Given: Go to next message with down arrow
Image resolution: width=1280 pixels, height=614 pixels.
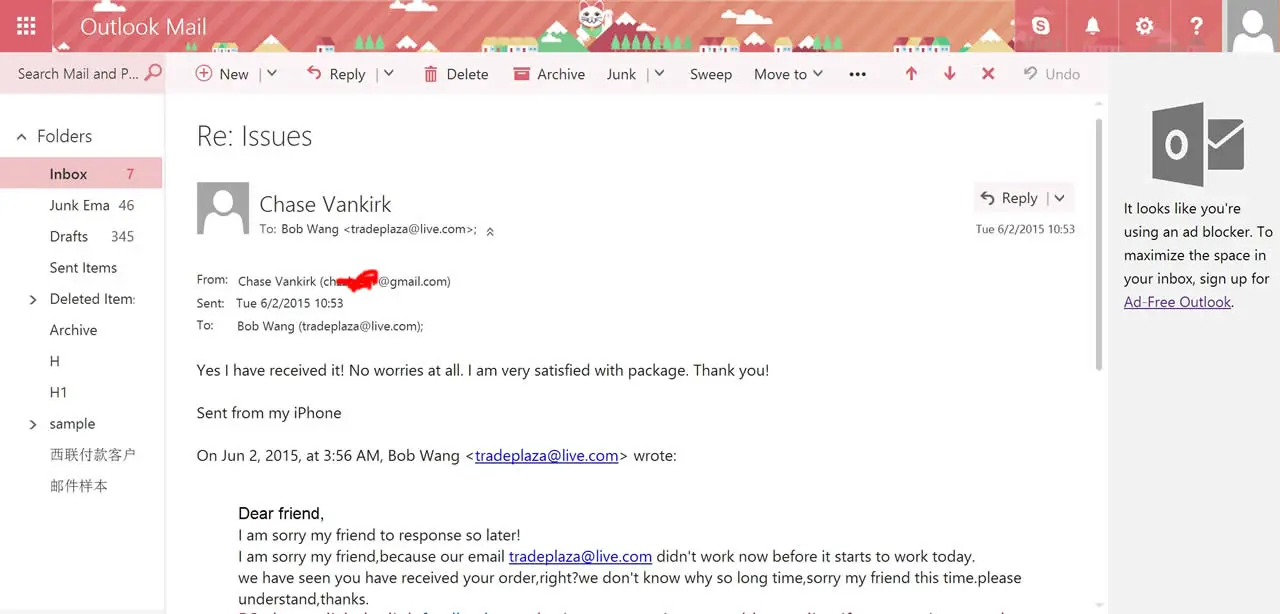Looking at the screenshot, I should (x=949, y=74).
